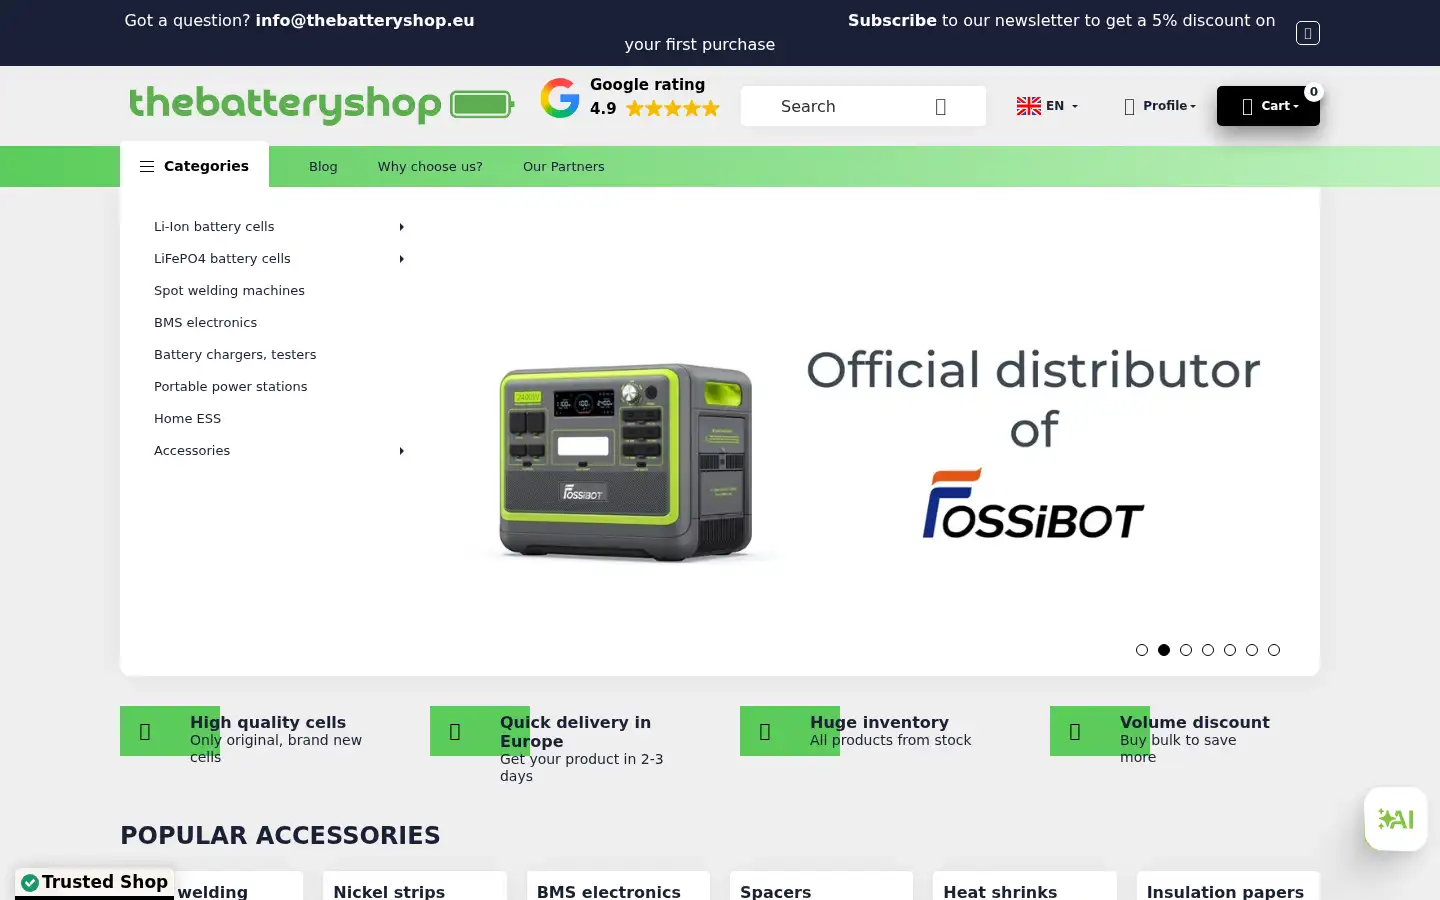The height and width of the screenshot is (900, 1440).
Task: Go to fourth carousel slide dot
Action: [x=1208, y=650]
